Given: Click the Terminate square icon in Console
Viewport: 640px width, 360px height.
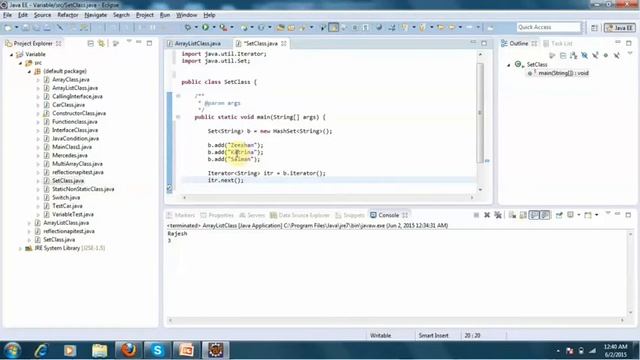Looking at the screenshot, I should [476, 215].
